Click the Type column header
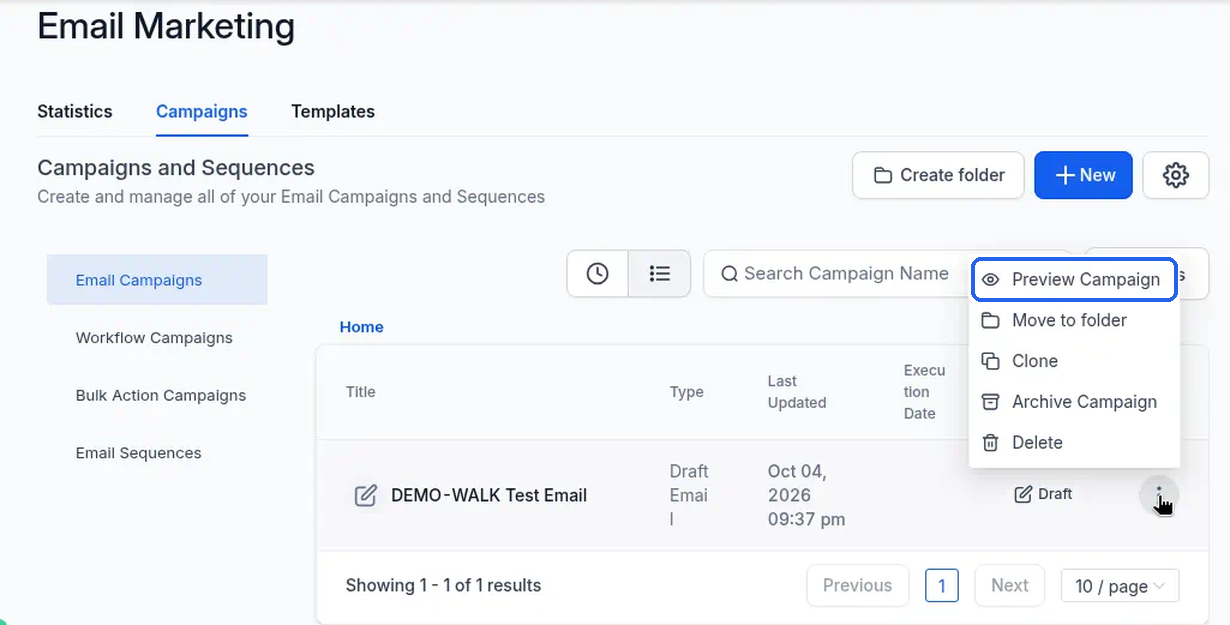 coord(687,392)
